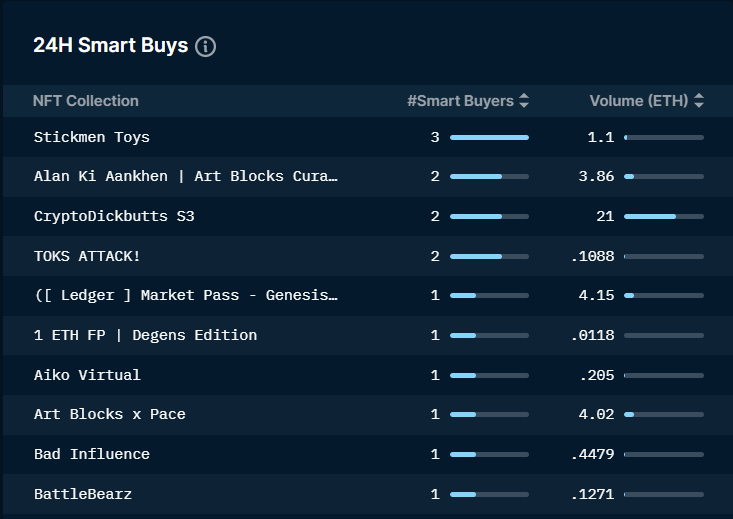This screenshot has width=733, height=519.
Task: Click the CryptoDickbutts S3 volume bar
Action: coord(663,216)
